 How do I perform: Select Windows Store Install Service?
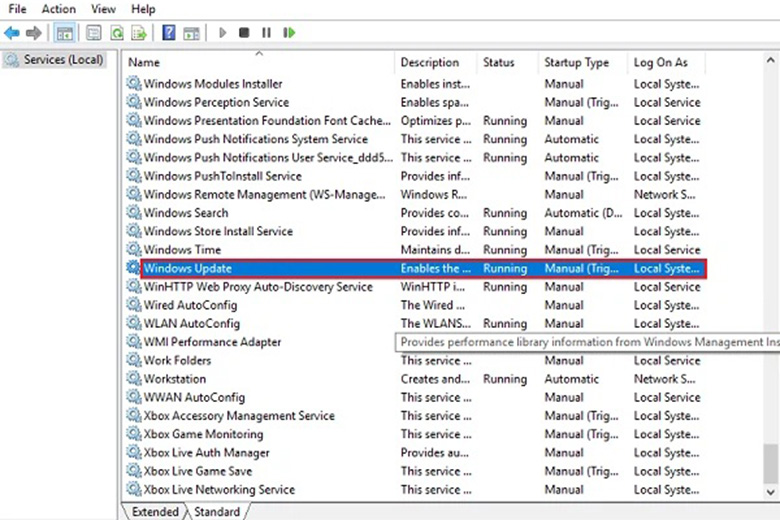(218, 231)
